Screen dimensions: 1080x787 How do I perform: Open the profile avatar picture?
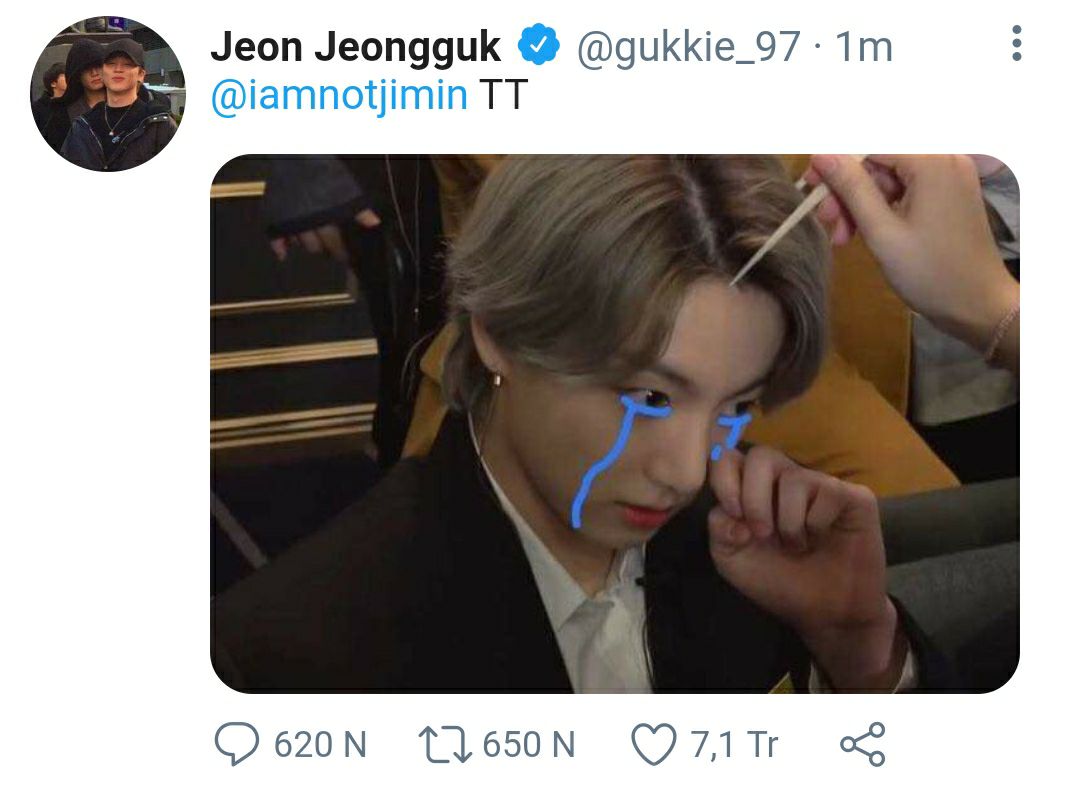(108, 94)
